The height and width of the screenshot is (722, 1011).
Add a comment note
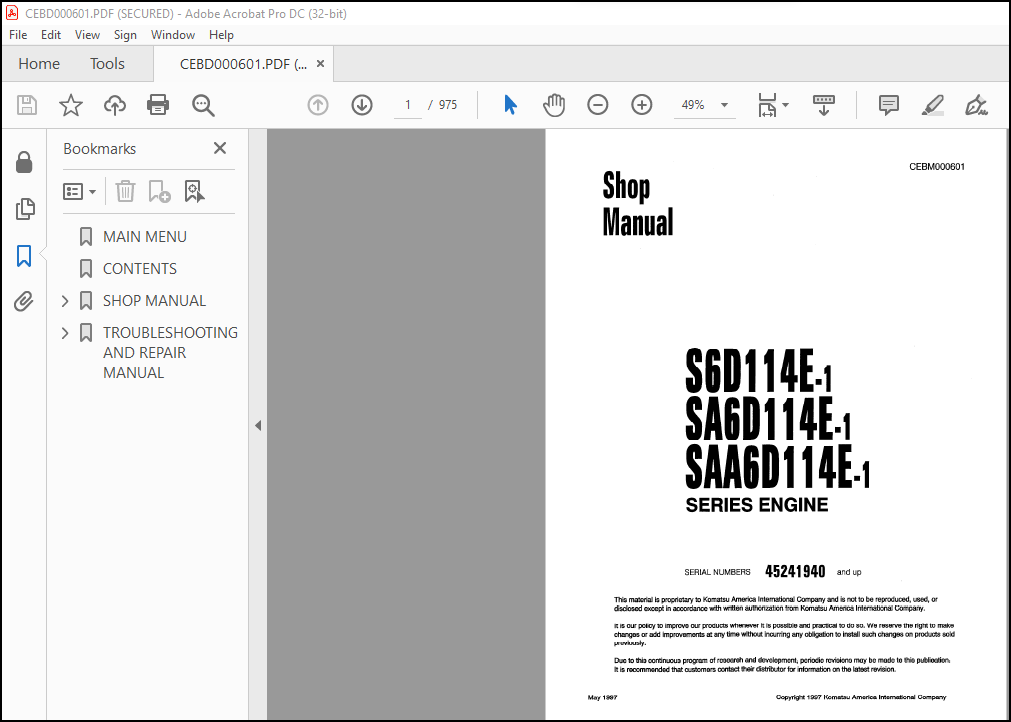889,104
